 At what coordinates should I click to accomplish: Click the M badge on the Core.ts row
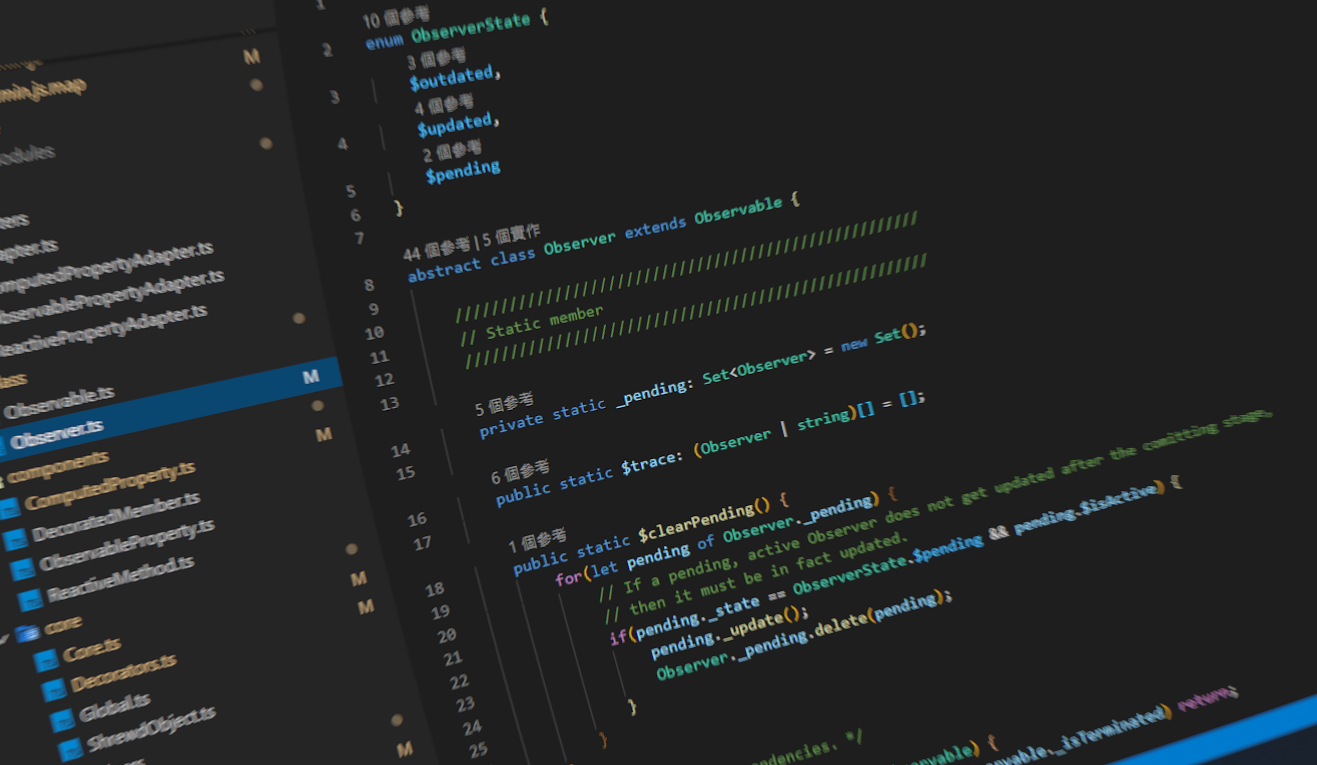tap(359, 579)
